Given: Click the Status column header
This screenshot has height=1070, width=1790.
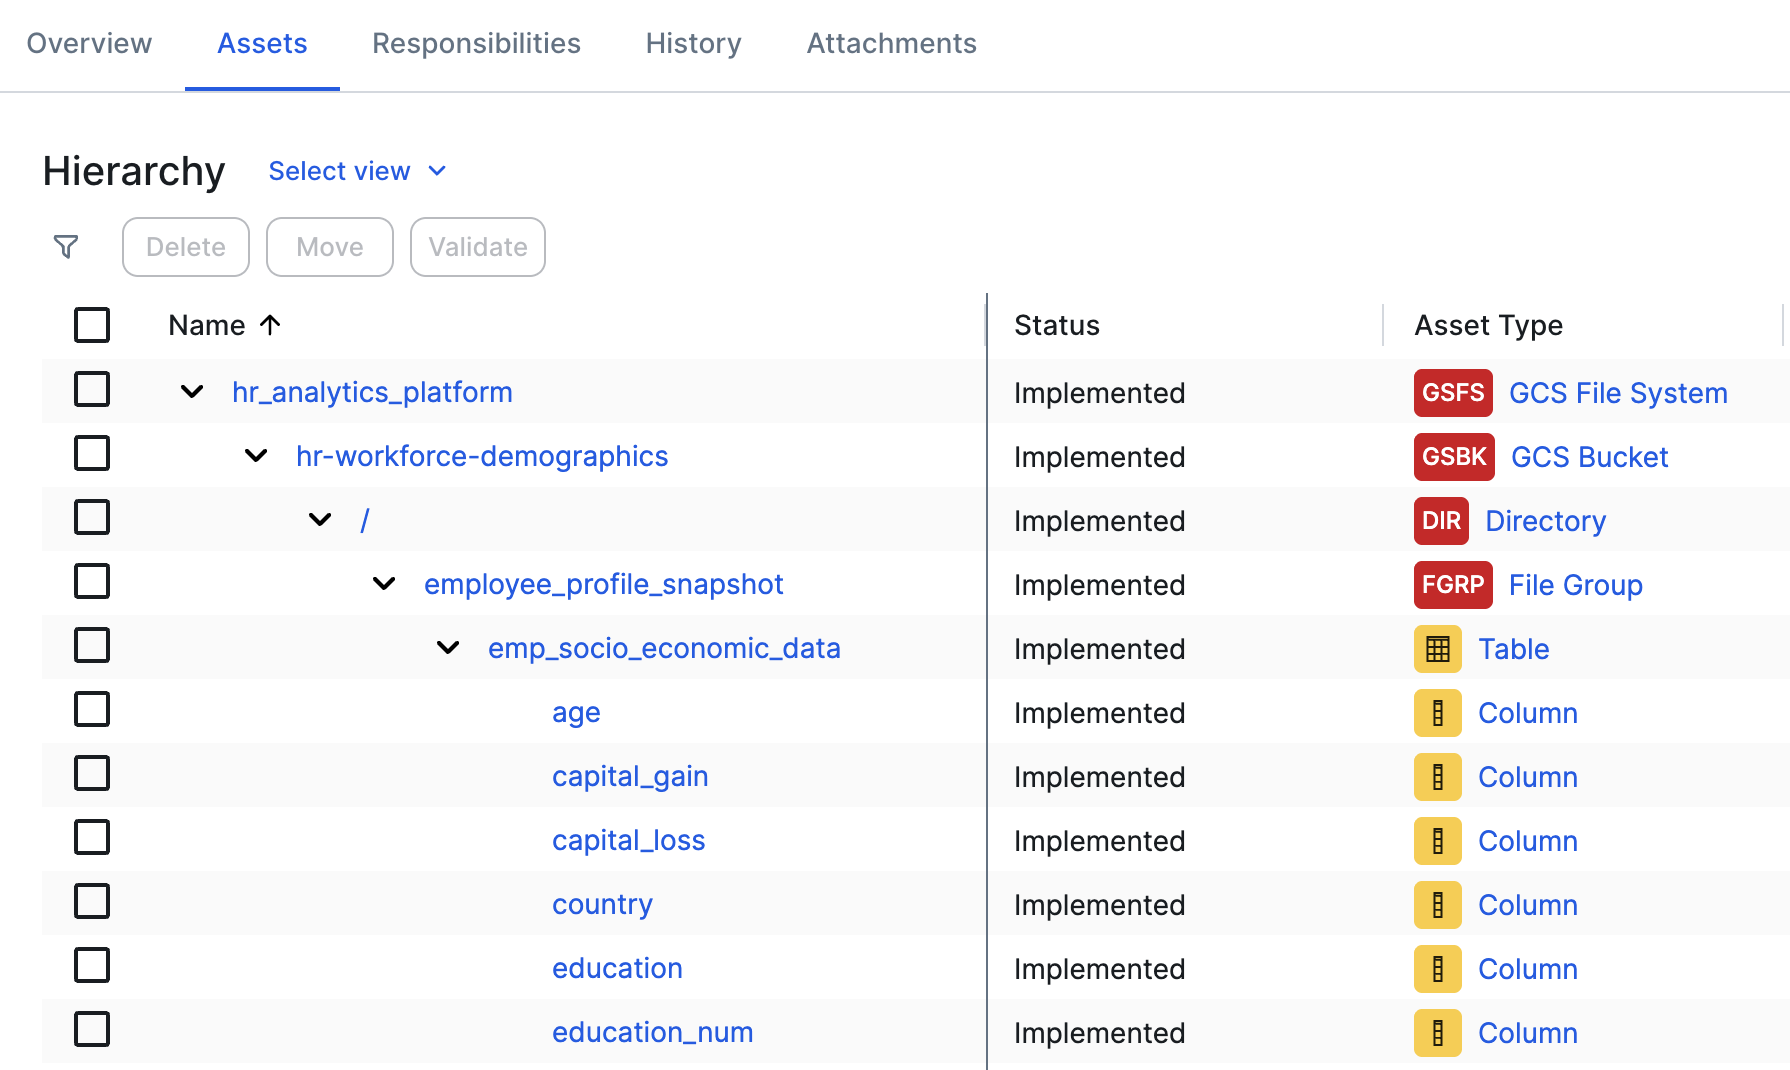Looking at the screenshot, I should pyautogui.click(x=1056, y=325).
